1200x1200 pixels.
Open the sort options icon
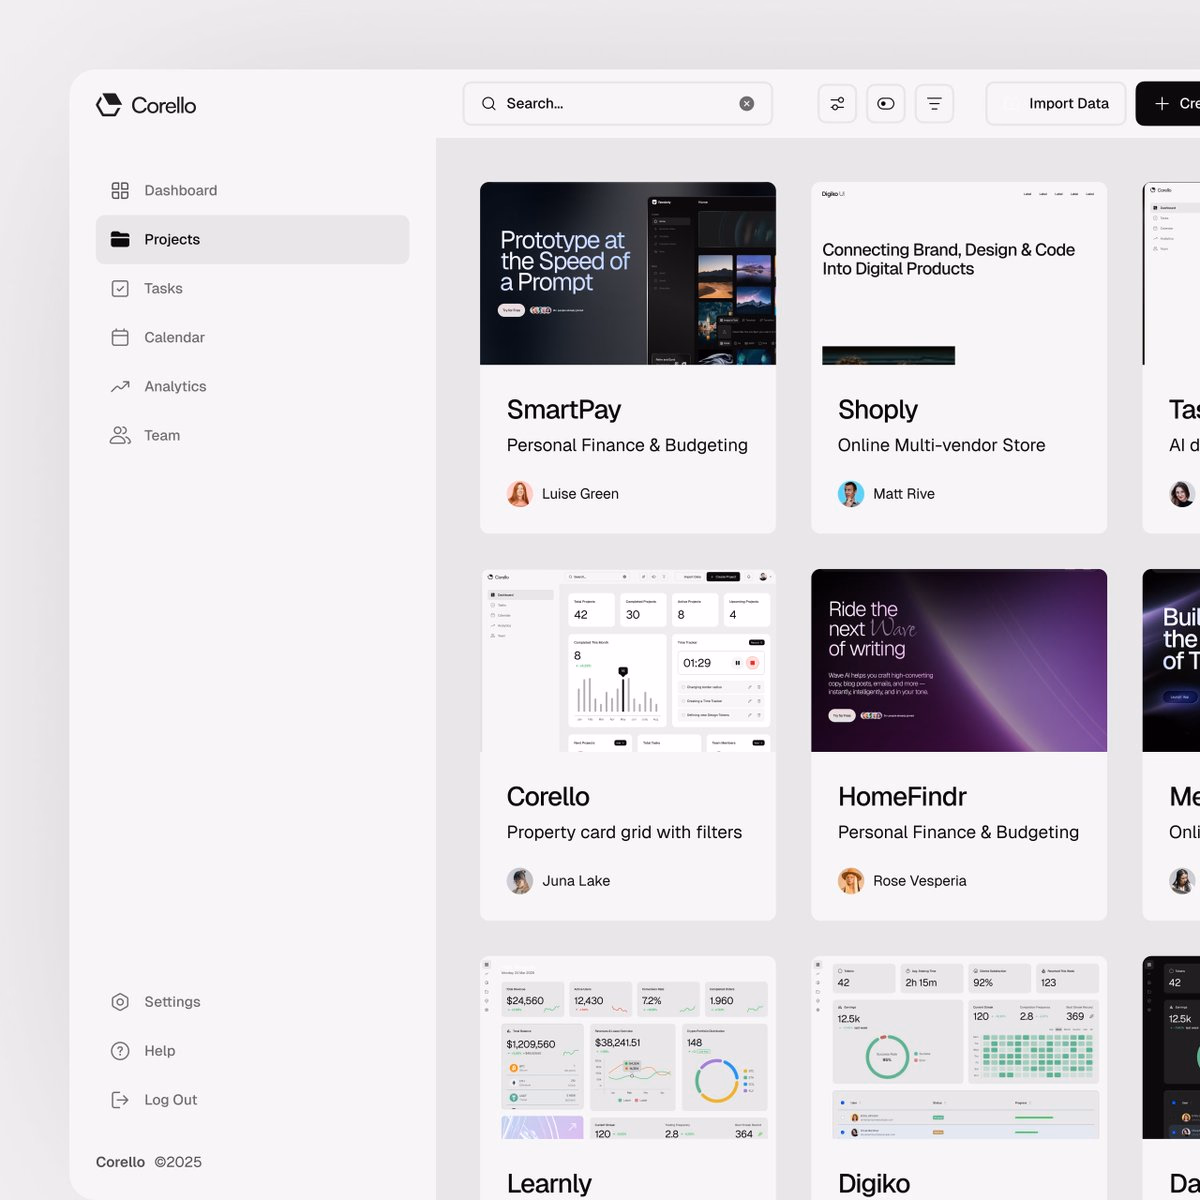coord(934,103)
